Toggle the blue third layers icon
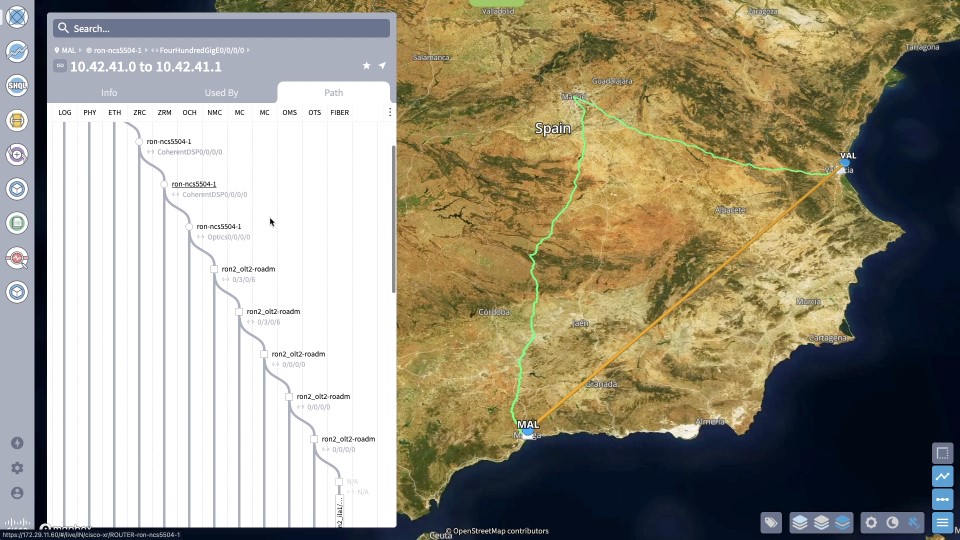Screen dimensions: 960x540 coord(842,522)
